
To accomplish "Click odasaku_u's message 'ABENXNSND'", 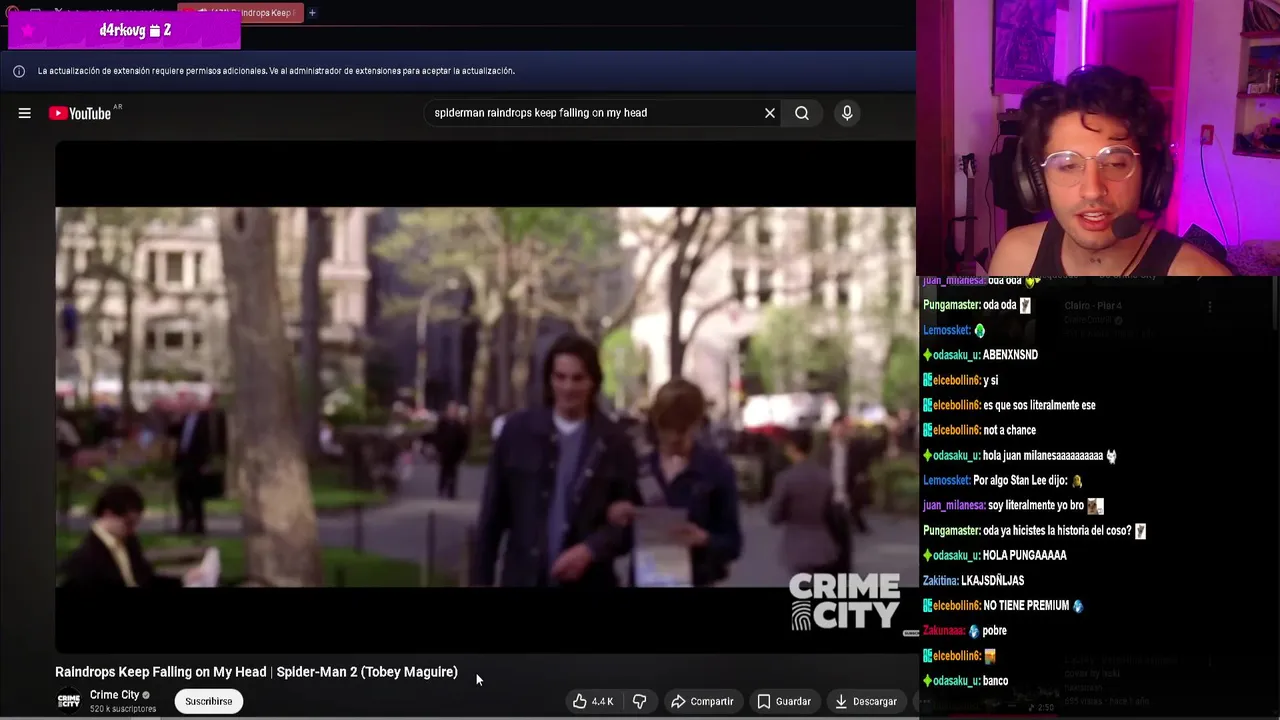I will click(x=1010, y=355).
